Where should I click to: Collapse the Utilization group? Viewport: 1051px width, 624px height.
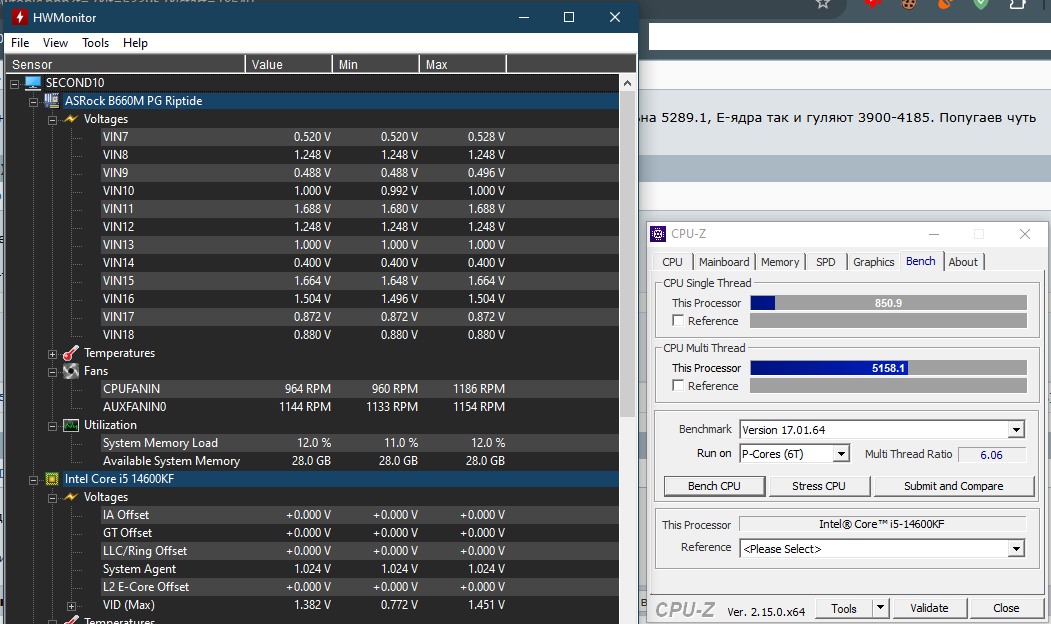click(52, 426)
